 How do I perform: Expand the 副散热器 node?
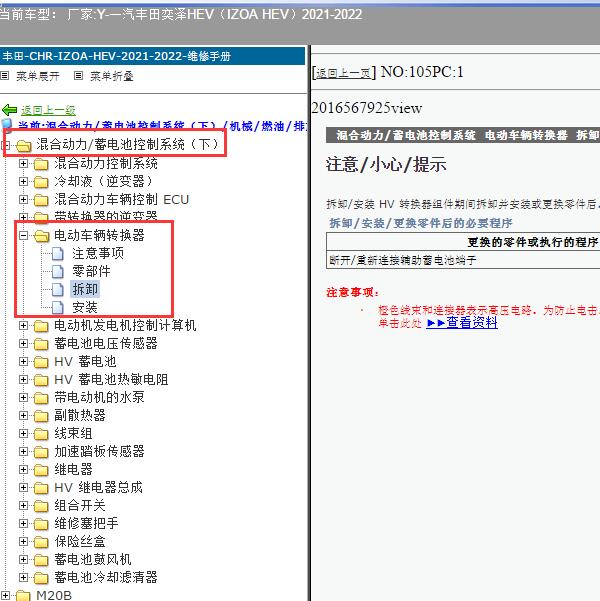[23, 415]
